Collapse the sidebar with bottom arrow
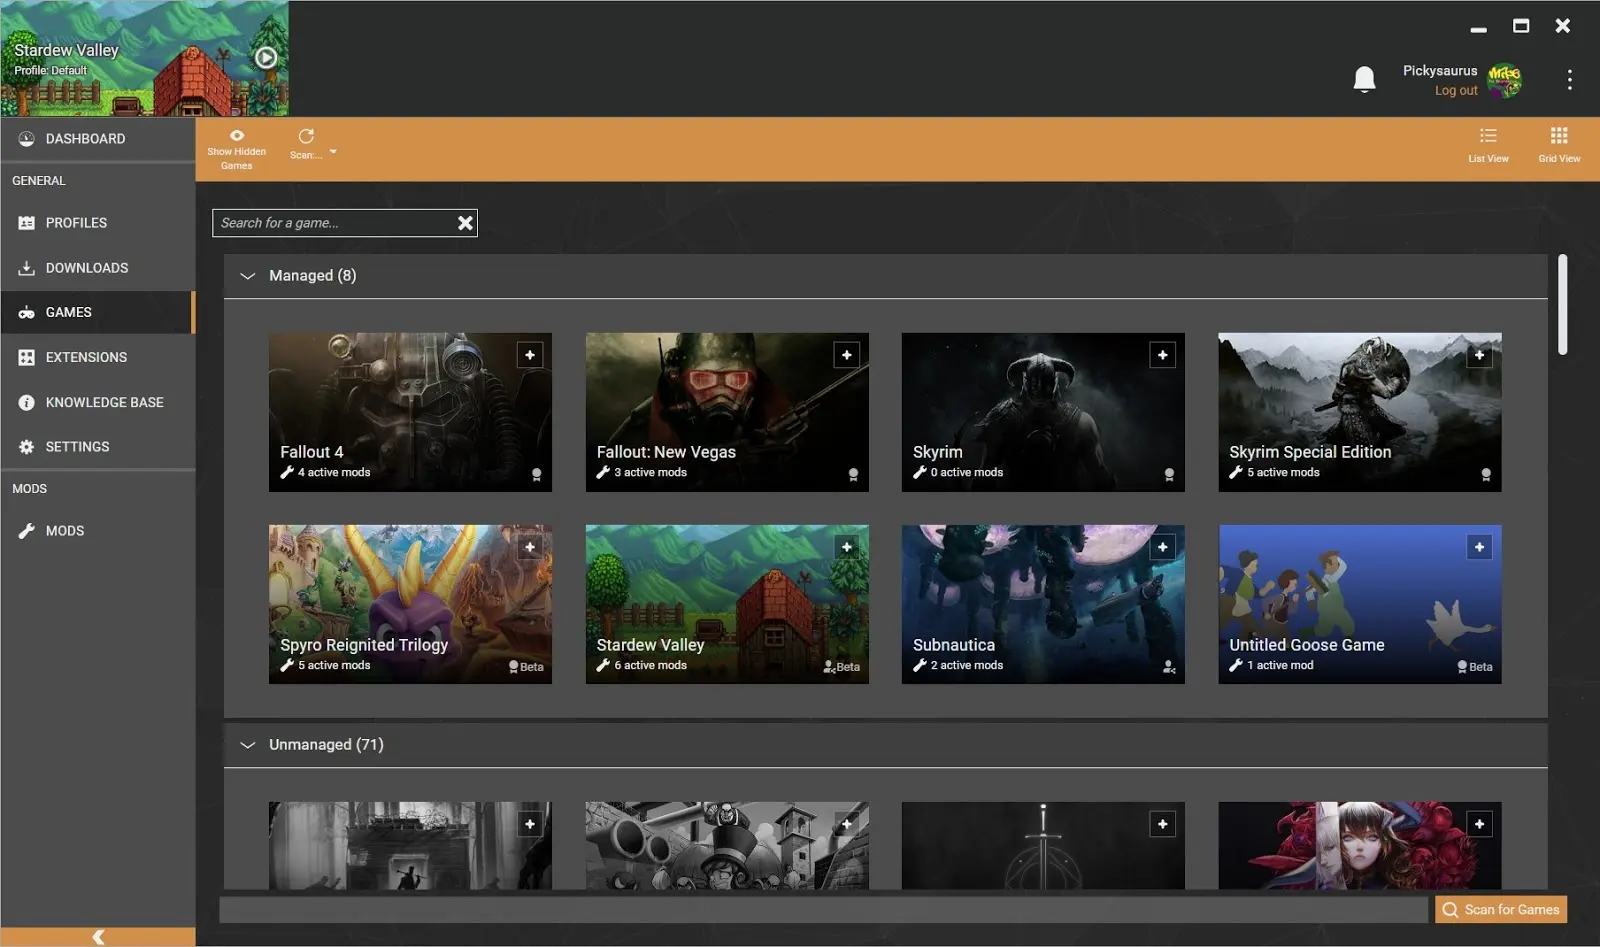Screen dimensions: 1600x947 point(98,937)
